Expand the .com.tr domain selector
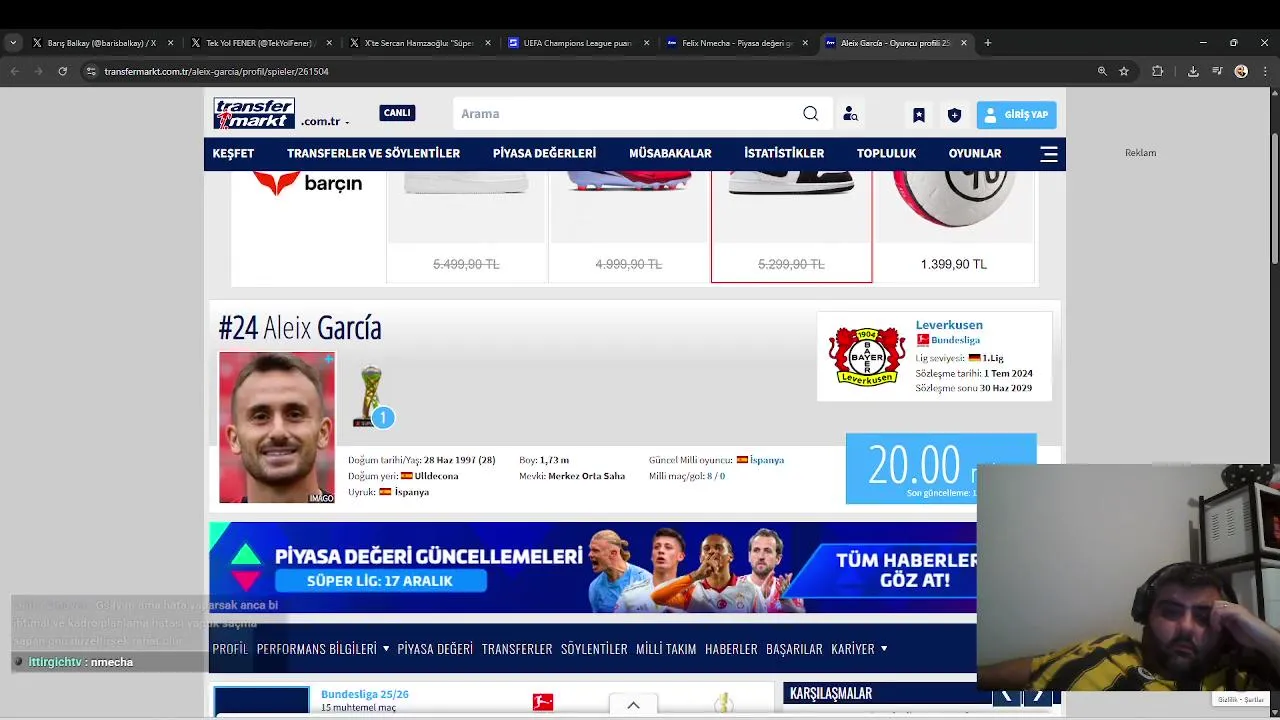Viewport: 1280px width, 720px height. pos(326,121)
